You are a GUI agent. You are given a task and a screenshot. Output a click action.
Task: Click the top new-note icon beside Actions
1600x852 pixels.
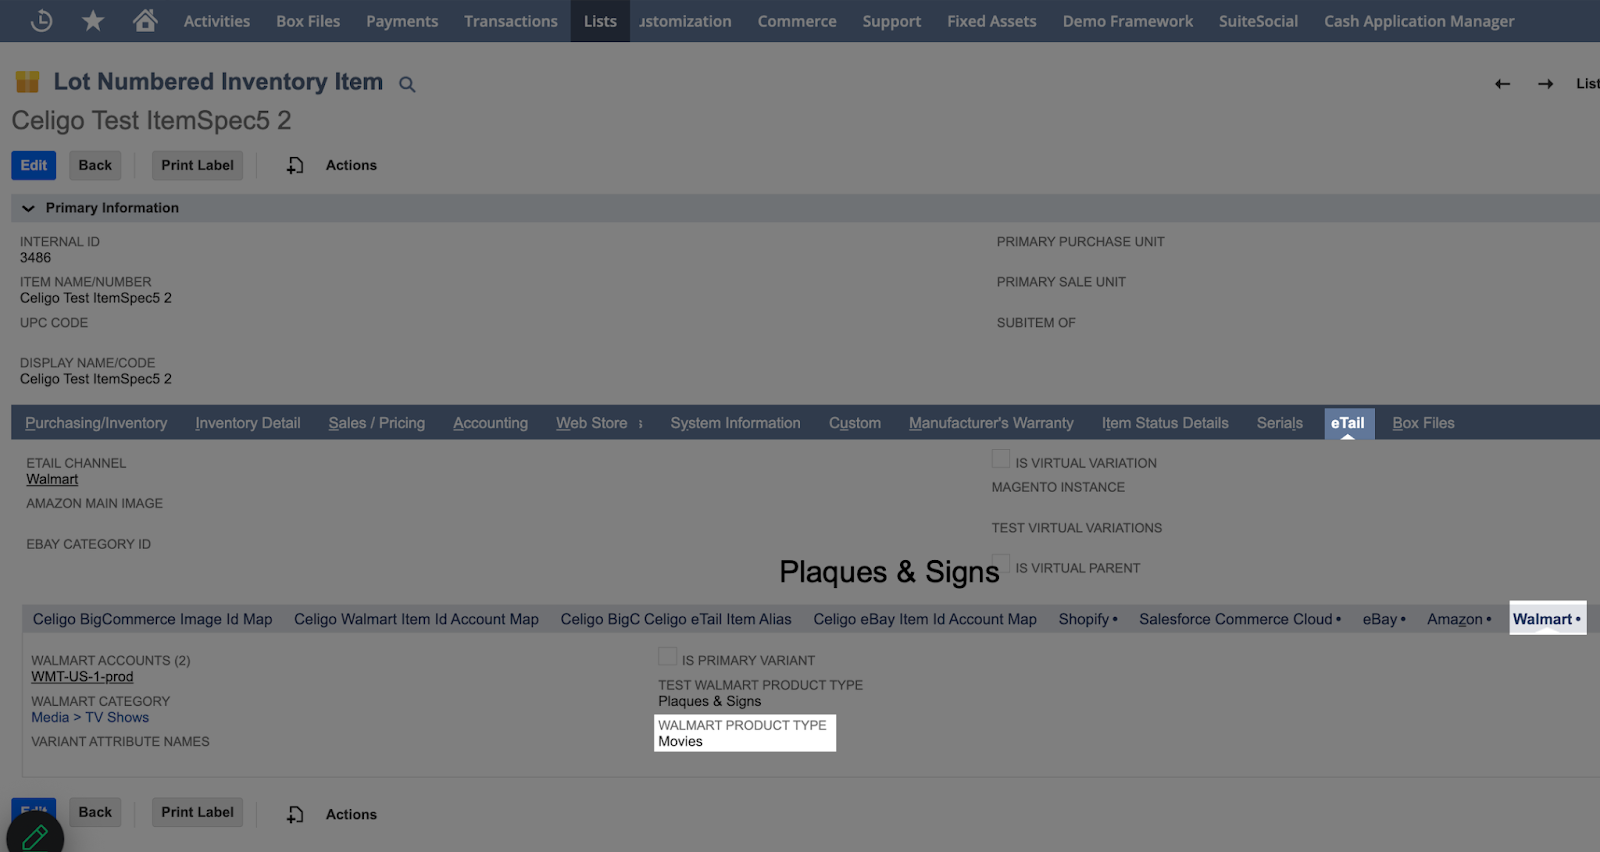click(295, 165)
